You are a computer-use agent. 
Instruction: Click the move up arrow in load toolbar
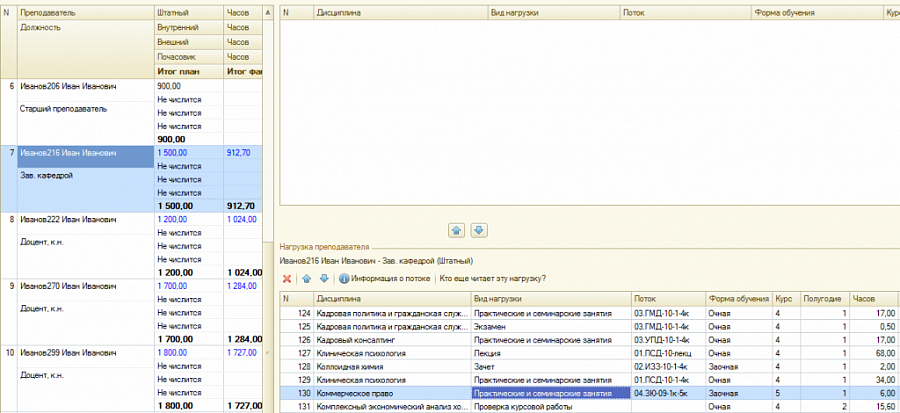(307, 279)
